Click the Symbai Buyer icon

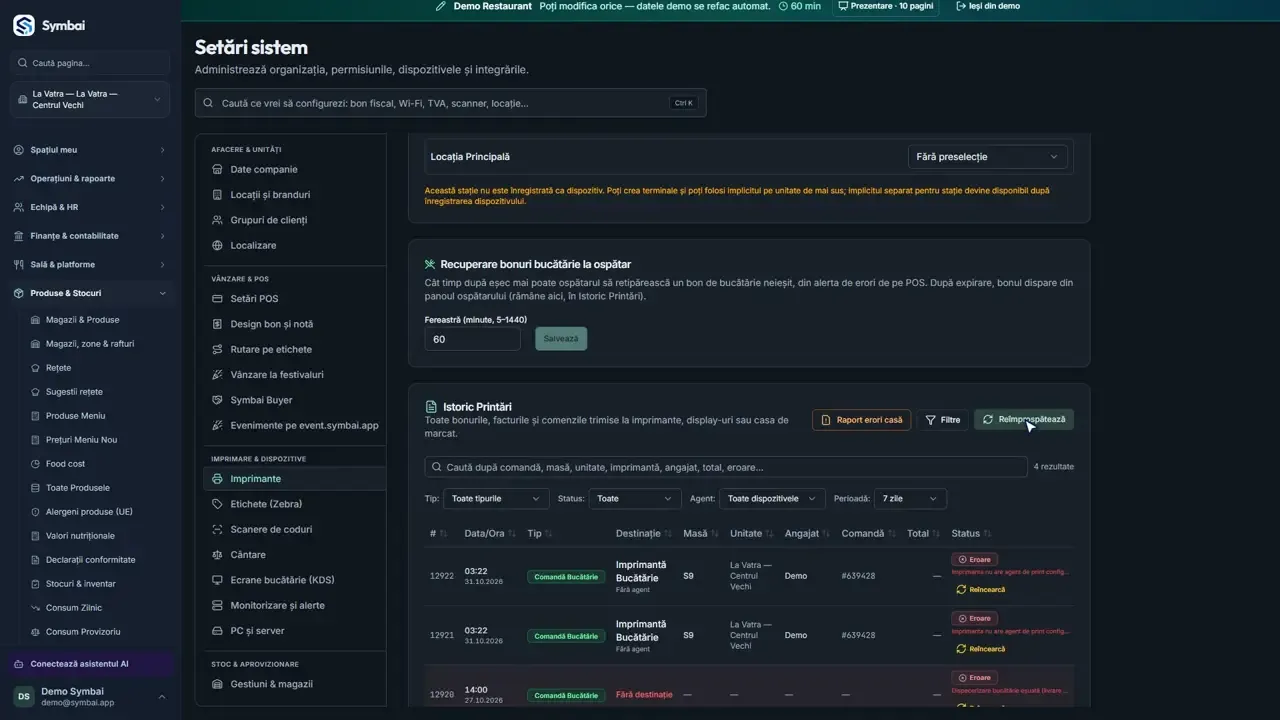[218, 400]
